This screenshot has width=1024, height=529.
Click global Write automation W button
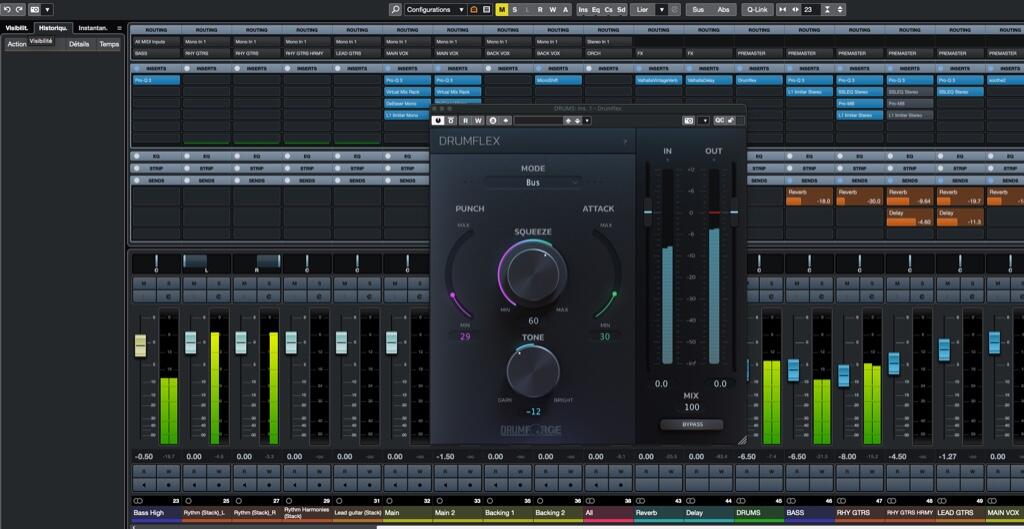pos(552,10)
